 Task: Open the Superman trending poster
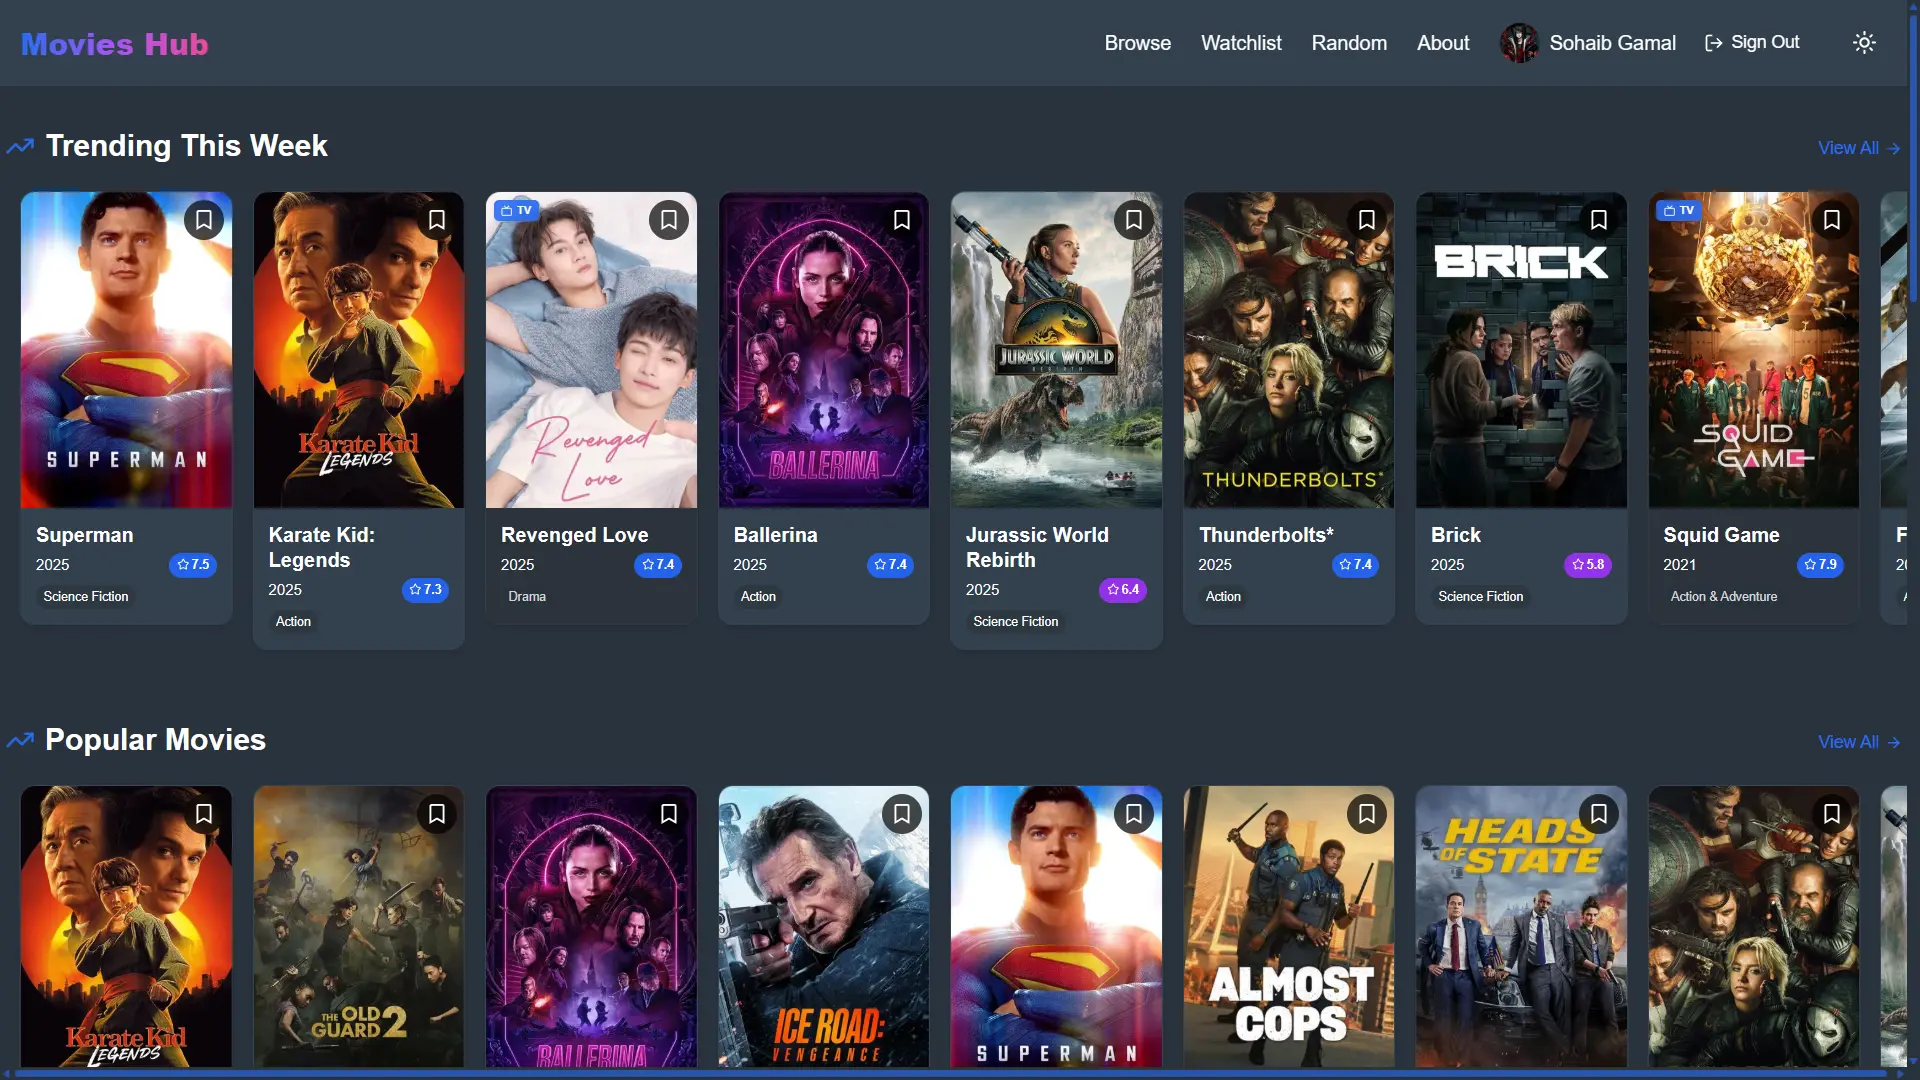(127, 350)
